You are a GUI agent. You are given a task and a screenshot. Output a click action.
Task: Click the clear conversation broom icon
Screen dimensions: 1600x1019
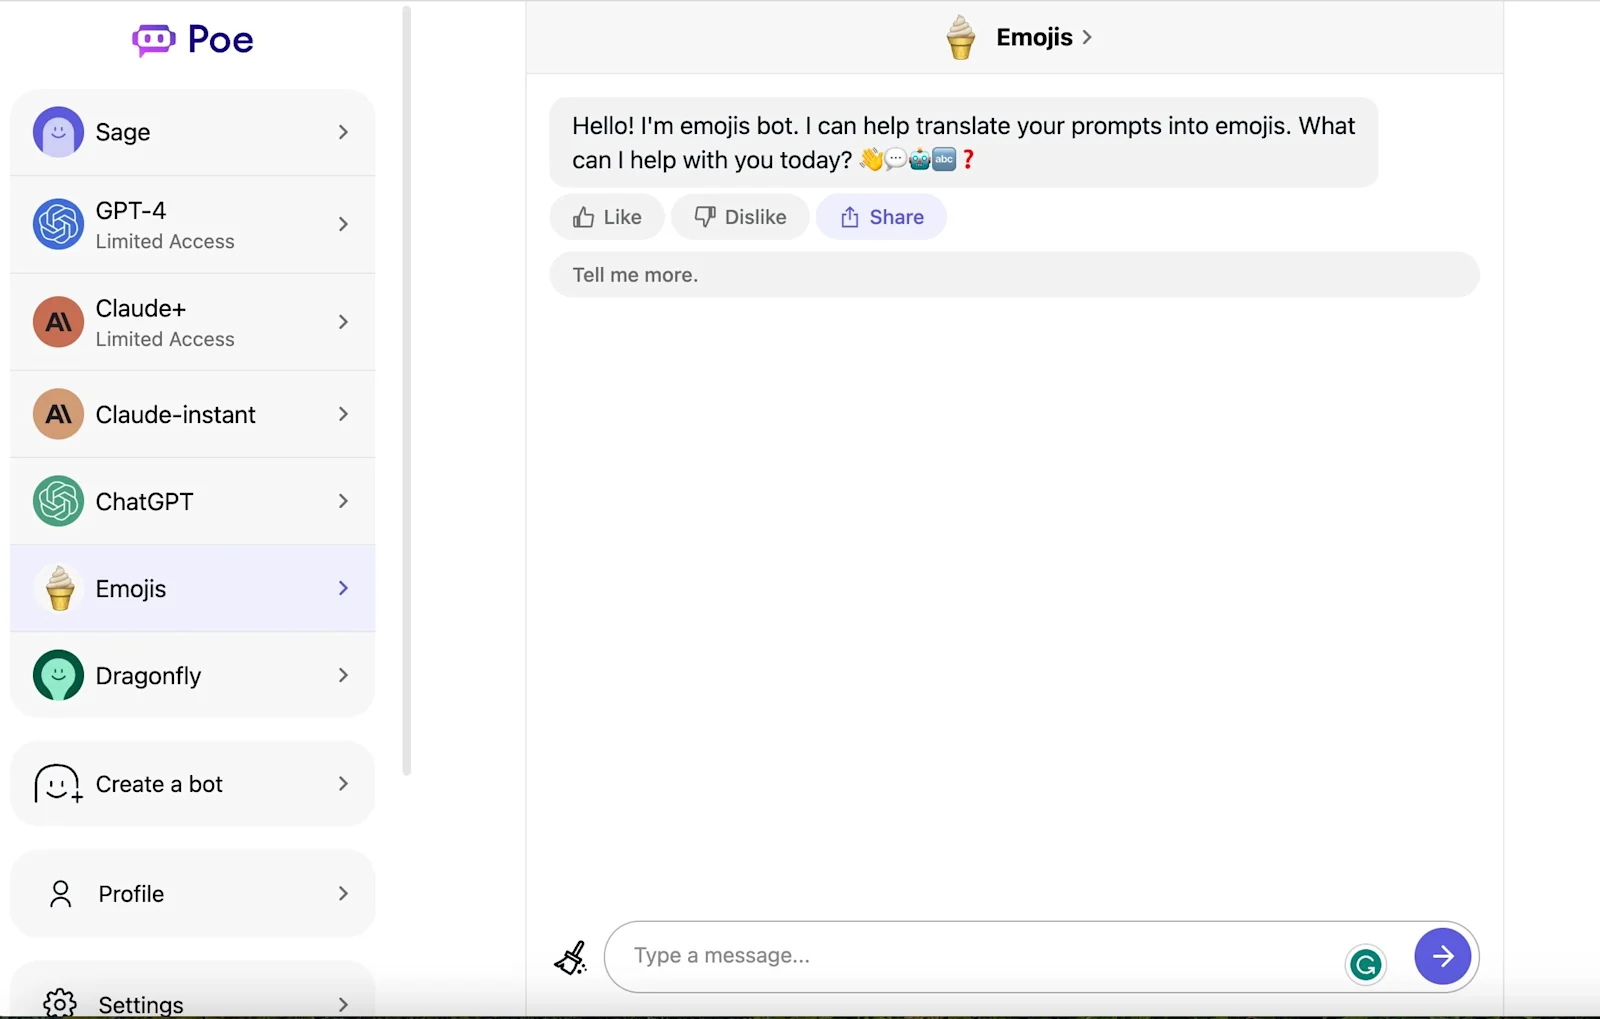click(570, 956)
